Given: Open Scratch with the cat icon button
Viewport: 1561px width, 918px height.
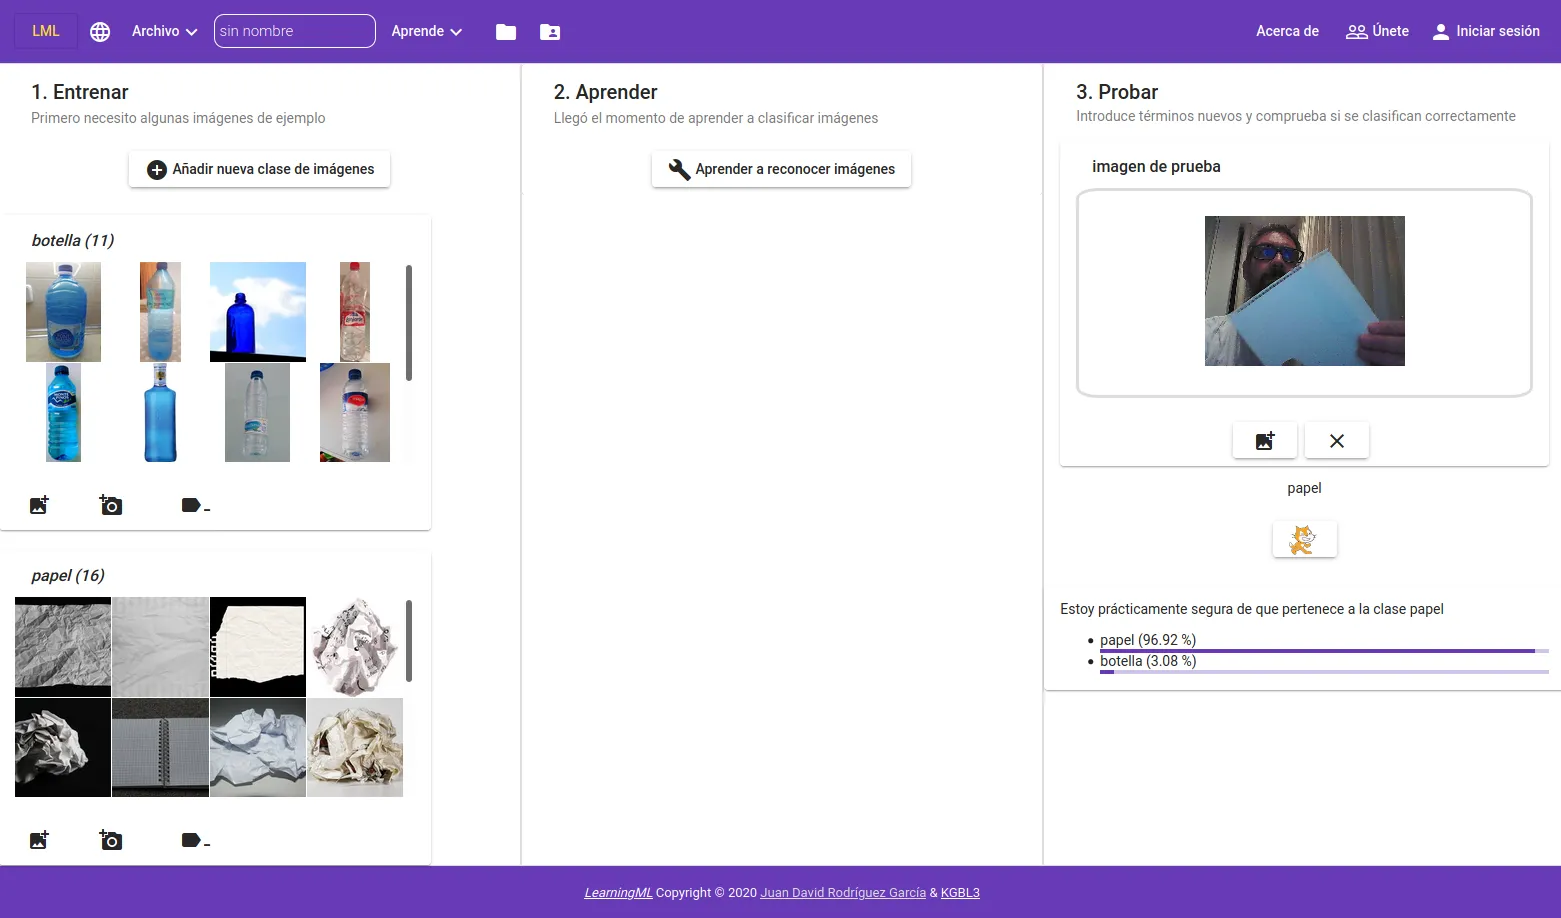Looking at the screenshot, I should pyautogui.click(x=1304, y=540).
